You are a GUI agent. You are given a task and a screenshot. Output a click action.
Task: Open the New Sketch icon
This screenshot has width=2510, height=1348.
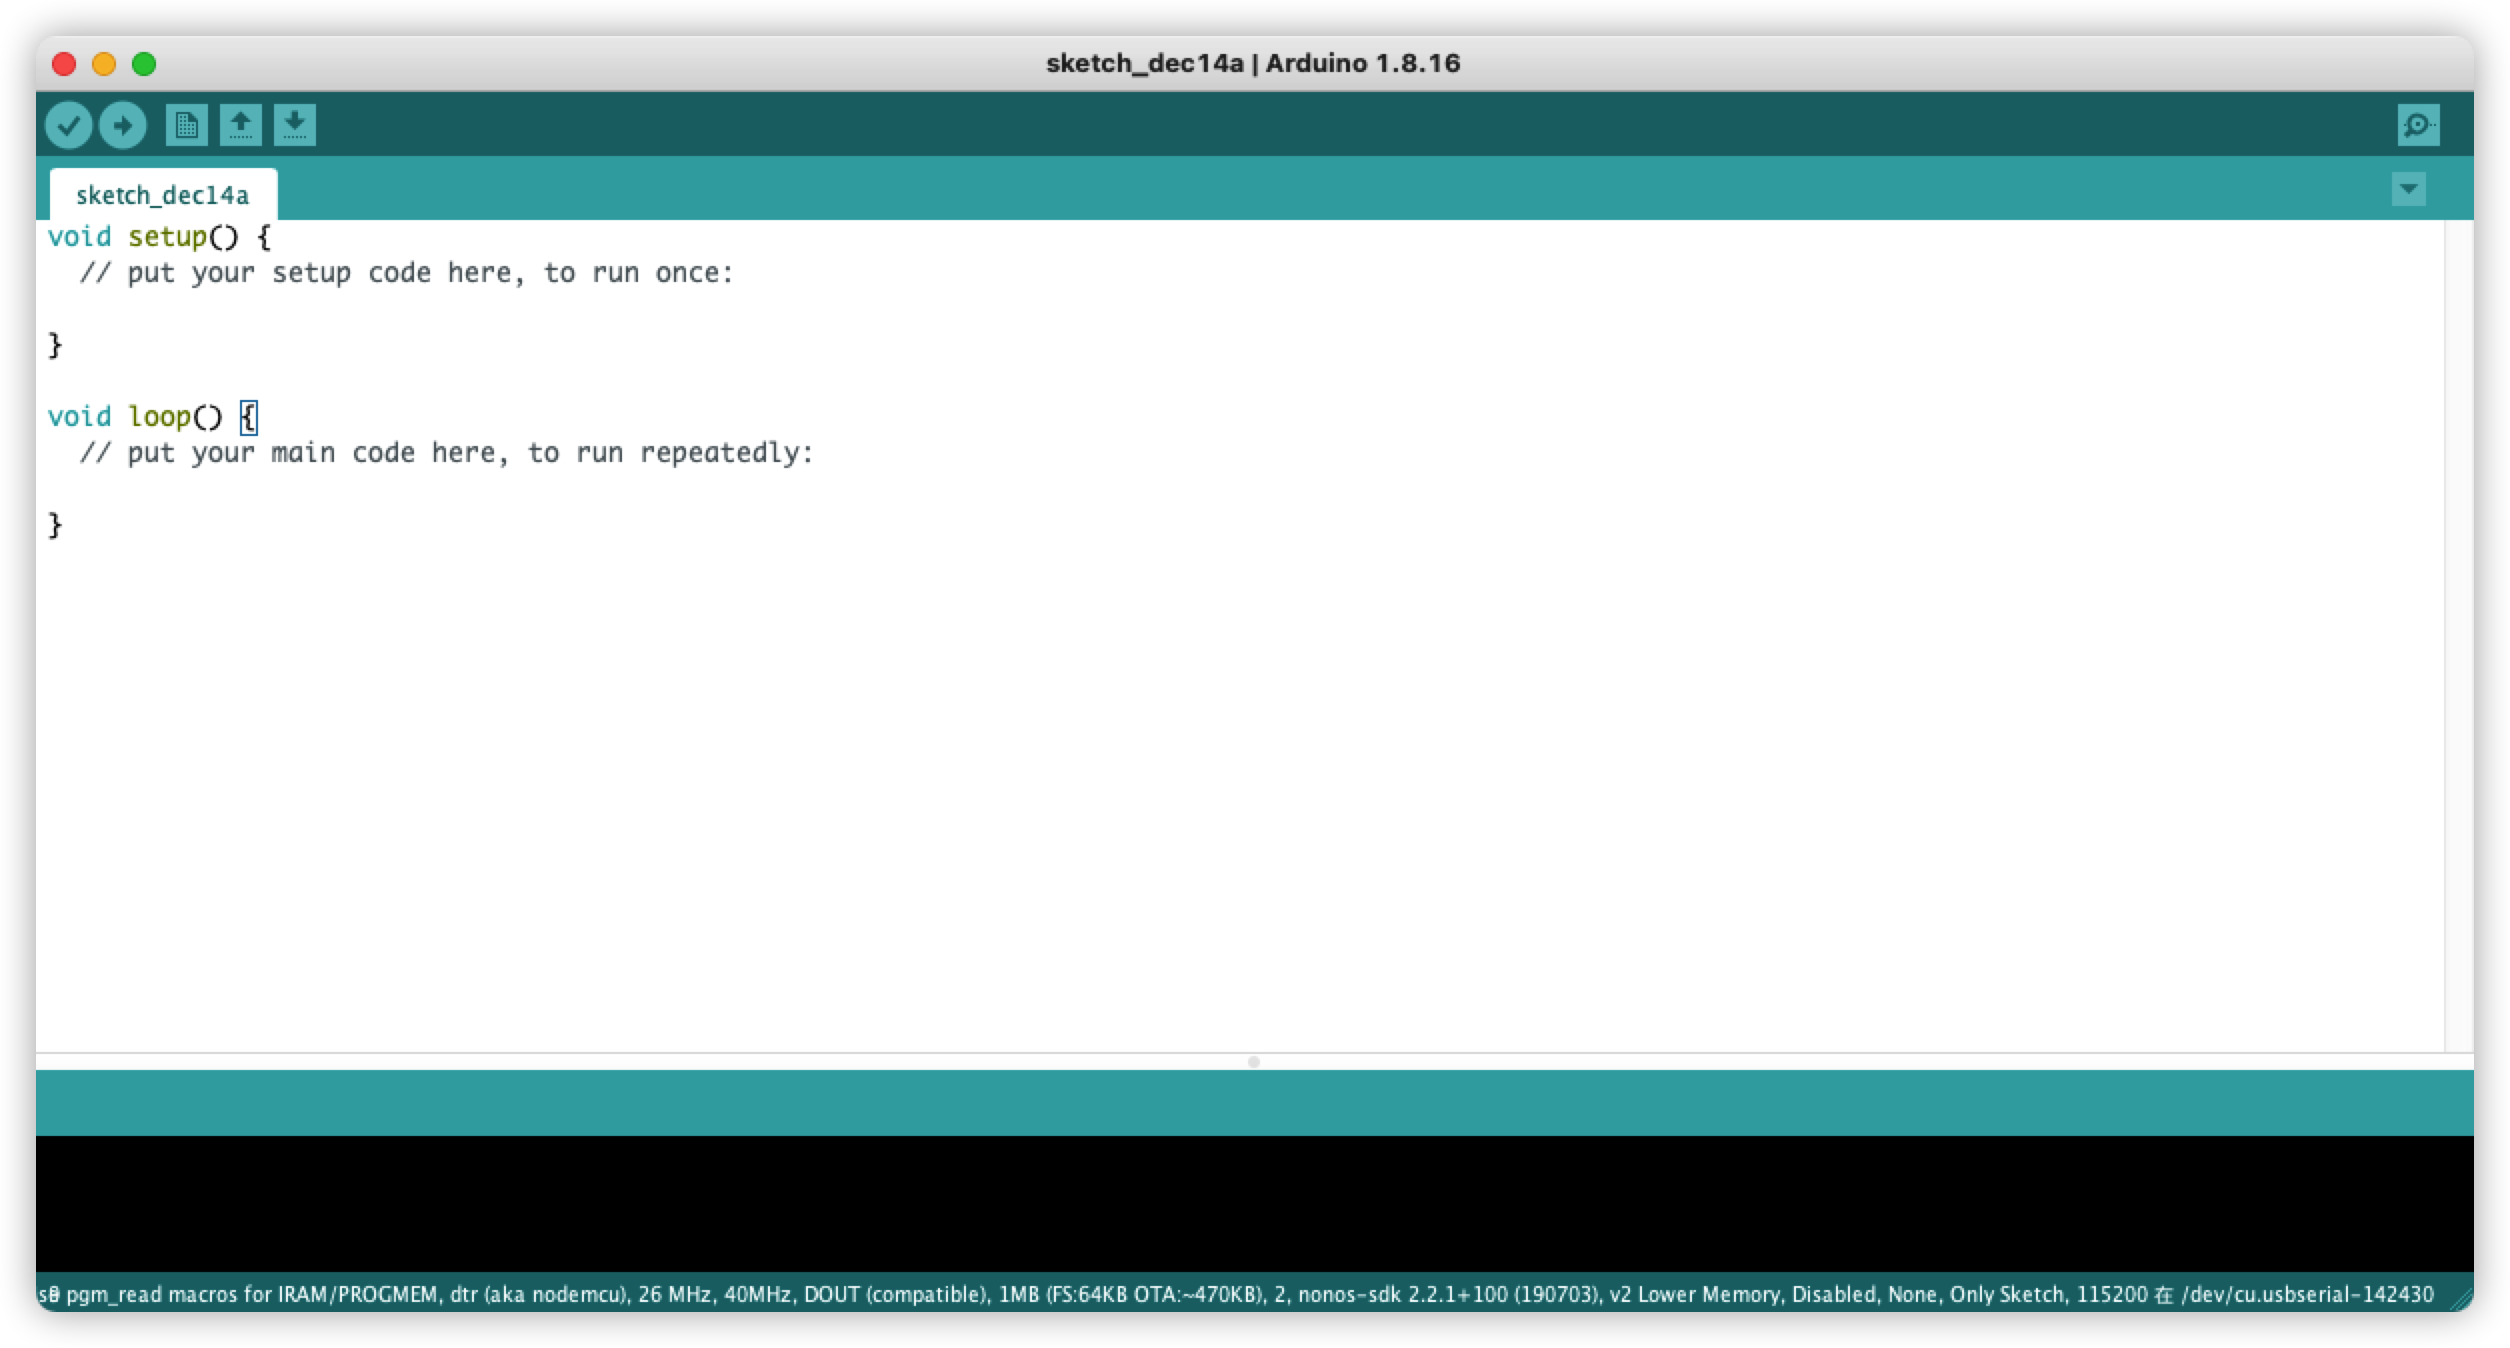186,125
